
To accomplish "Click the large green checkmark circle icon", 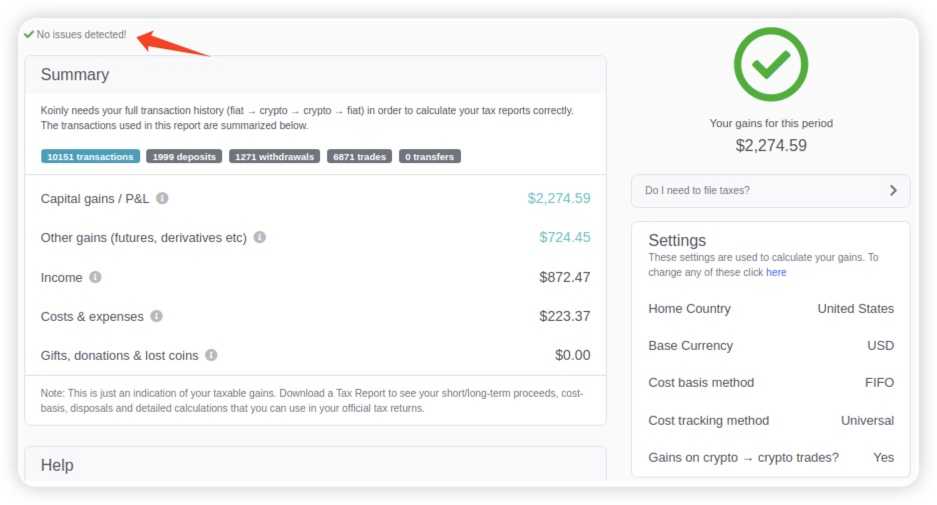I will click(770, 63).
